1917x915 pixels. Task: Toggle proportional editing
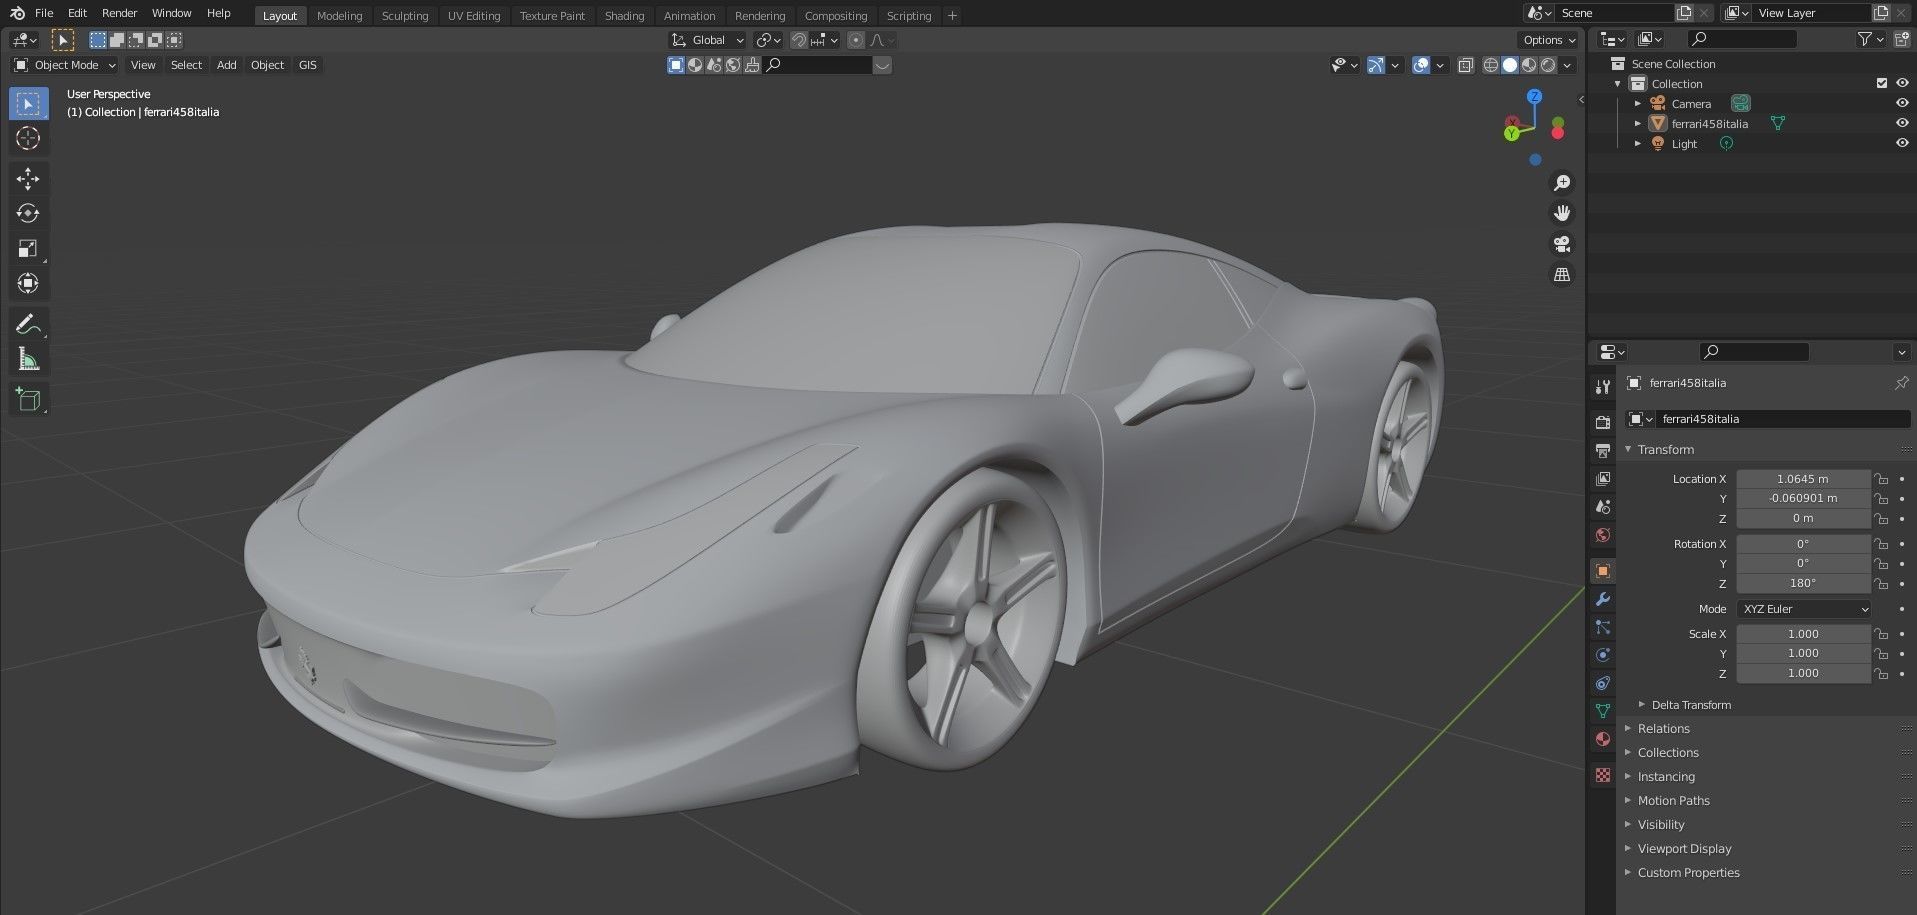(856, 40)
